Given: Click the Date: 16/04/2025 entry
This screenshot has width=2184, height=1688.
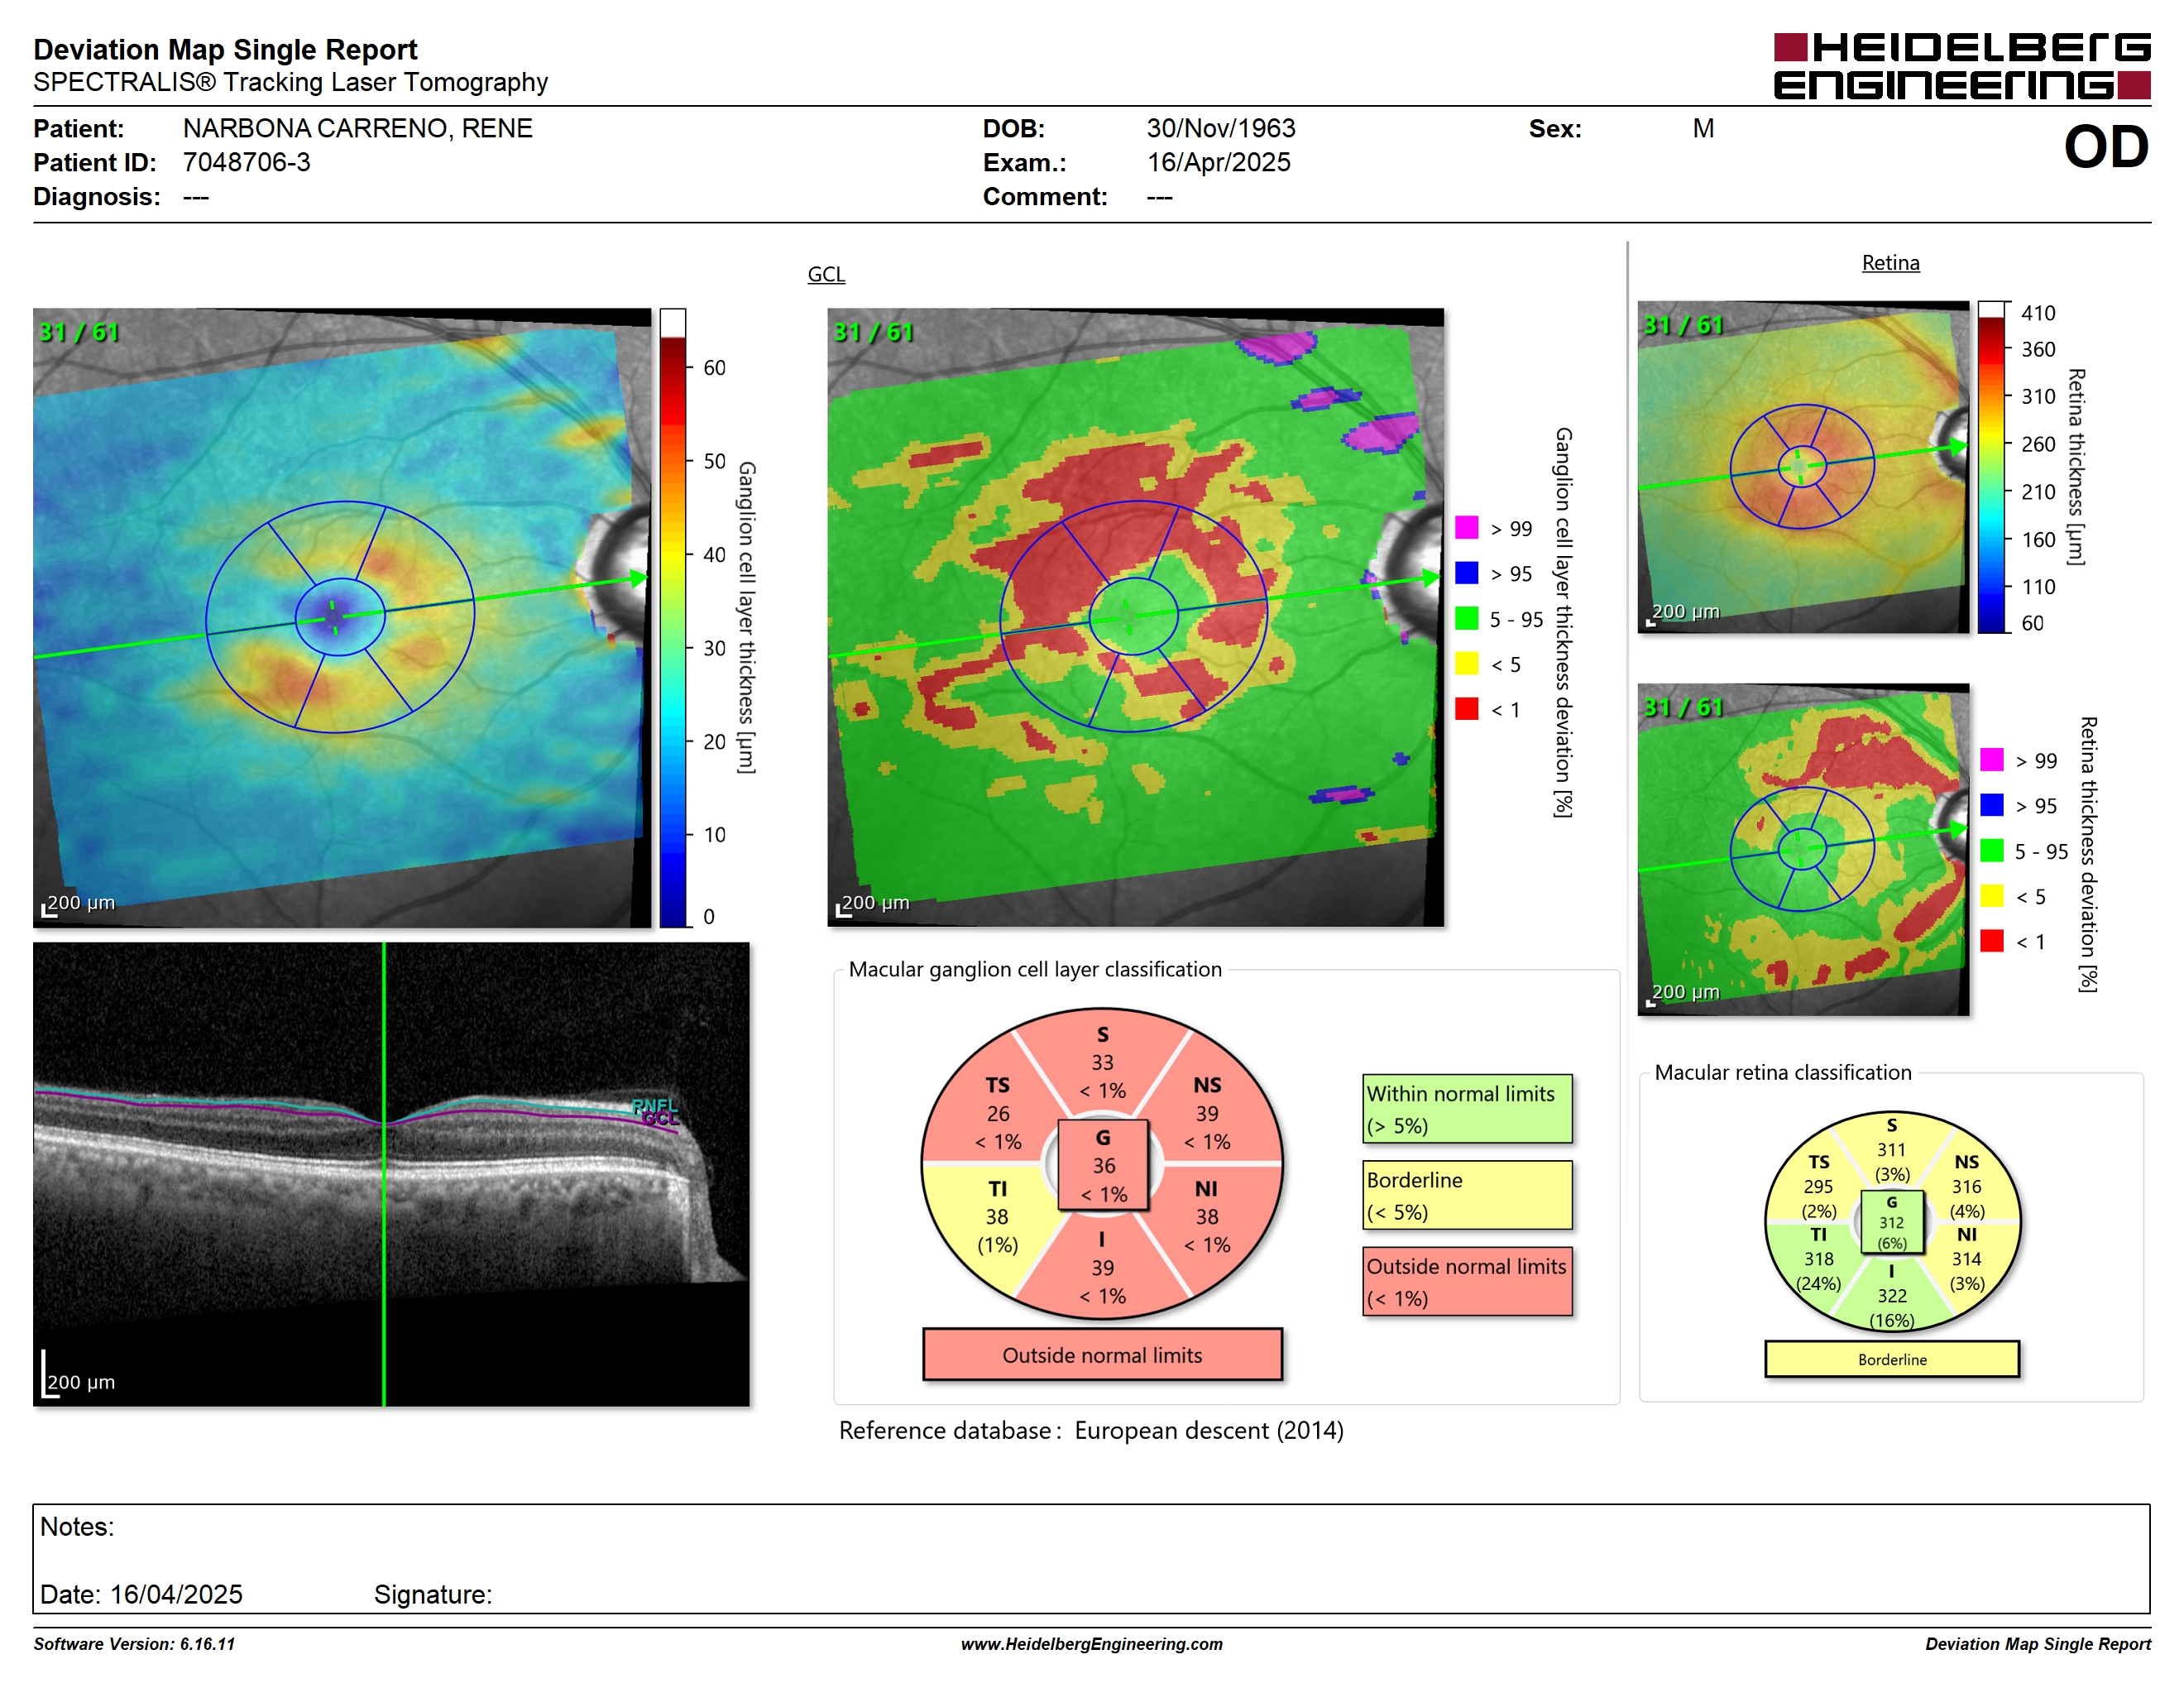Looking at the screenshot, I should click(x=141, y=1594).
